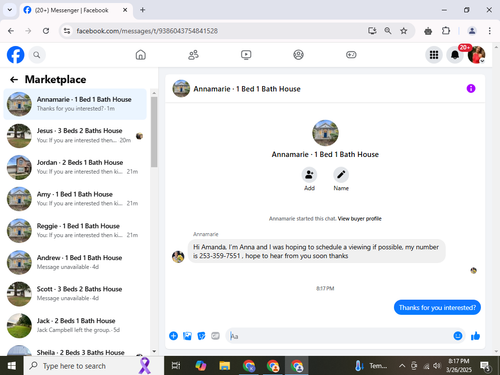Open tab search dropdown arrow
This screenshot has height=375, width=500.
click(10, 10)
